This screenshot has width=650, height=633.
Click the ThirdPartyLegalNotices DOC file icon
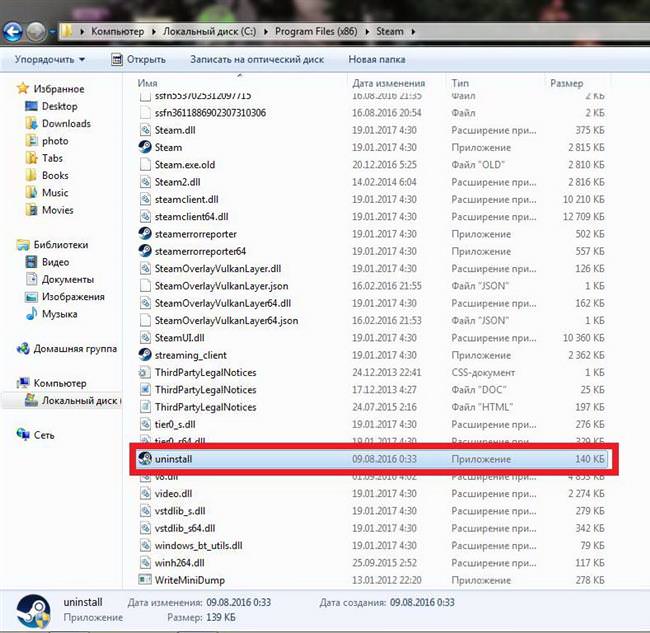[145, 390]
